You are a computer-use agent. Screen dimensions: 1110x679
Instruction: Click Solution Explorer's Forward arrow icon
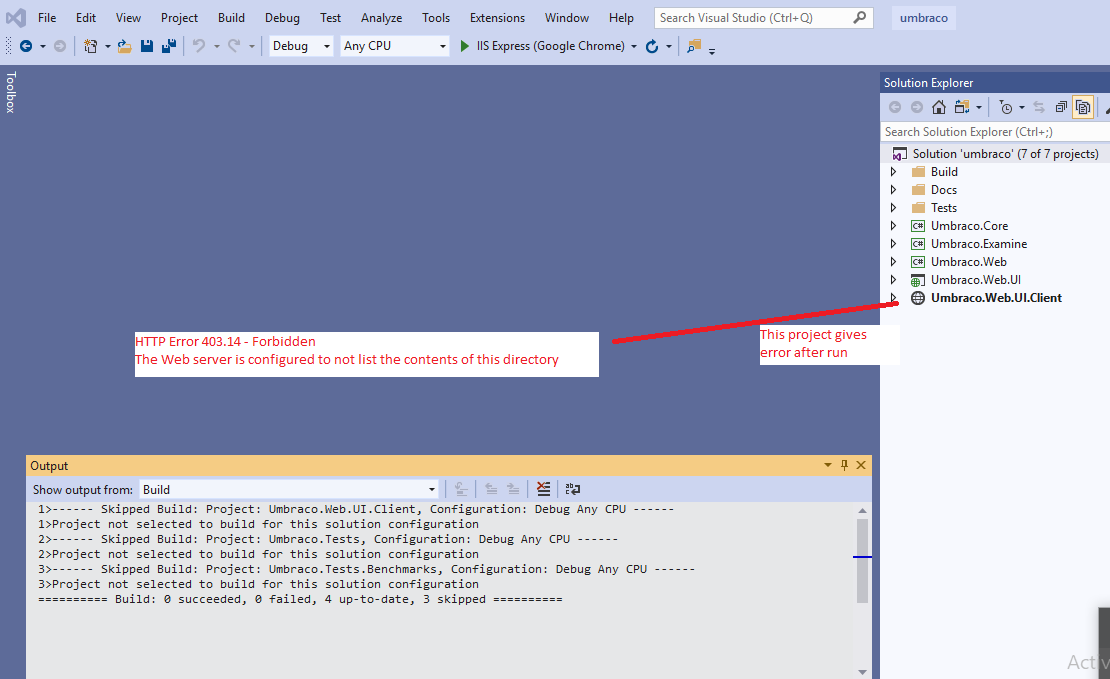coord(917,107)
